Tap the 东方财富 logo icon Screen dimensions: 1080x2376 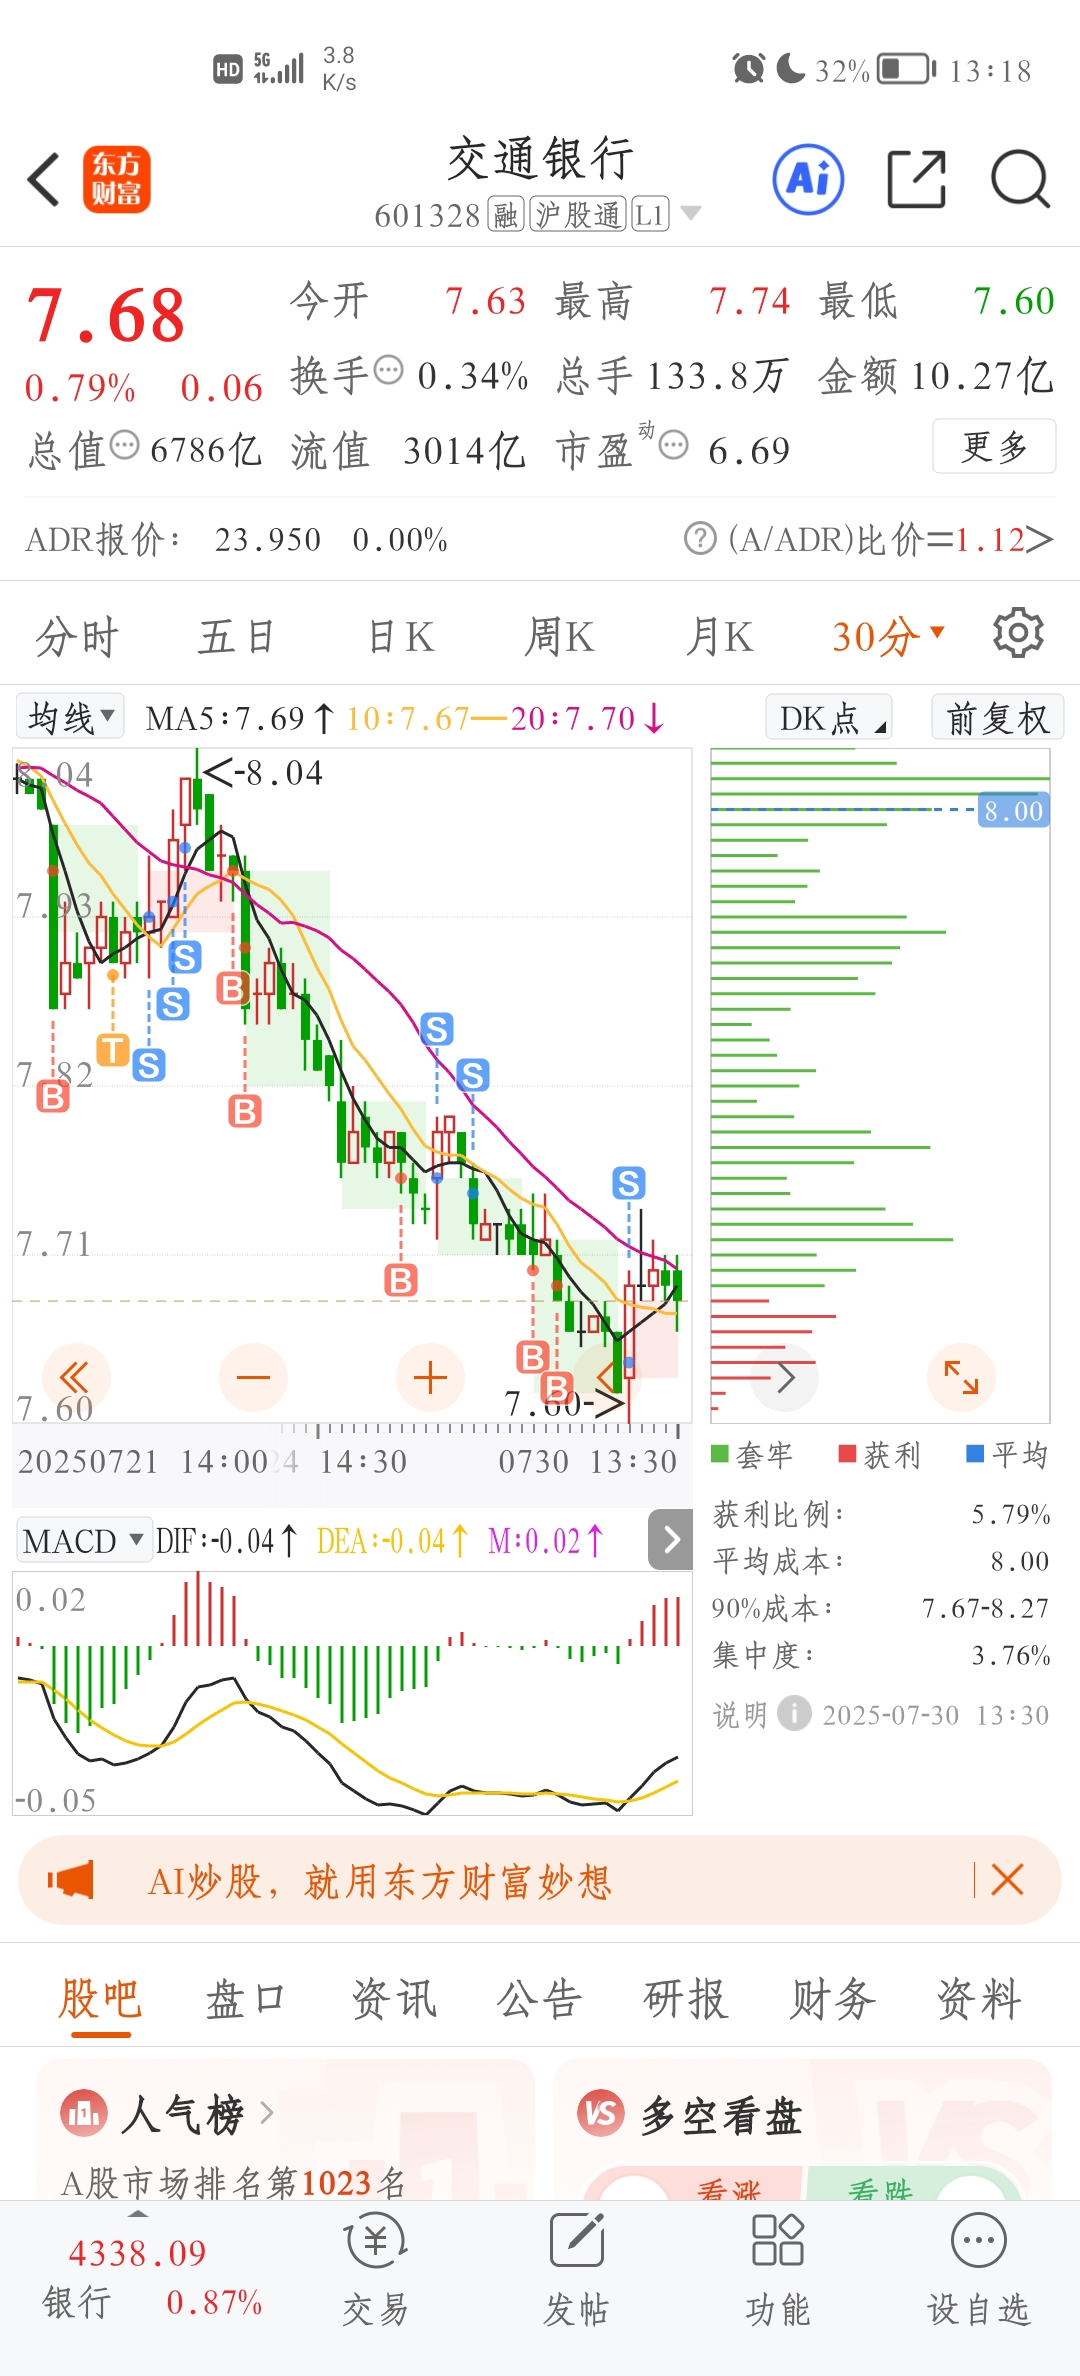(117, 180)
